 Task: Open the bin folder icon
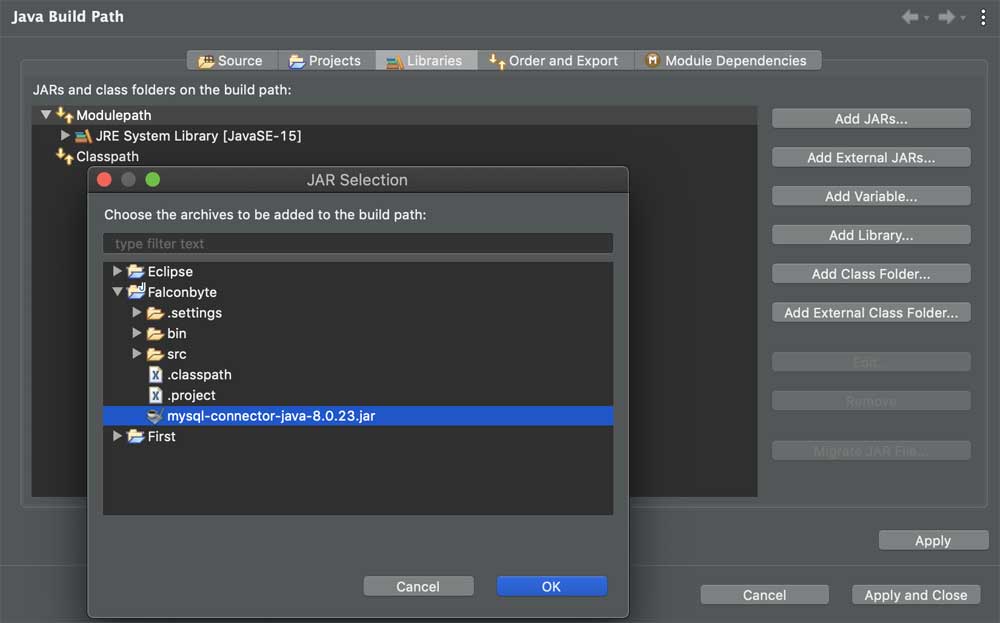(156, 333)
